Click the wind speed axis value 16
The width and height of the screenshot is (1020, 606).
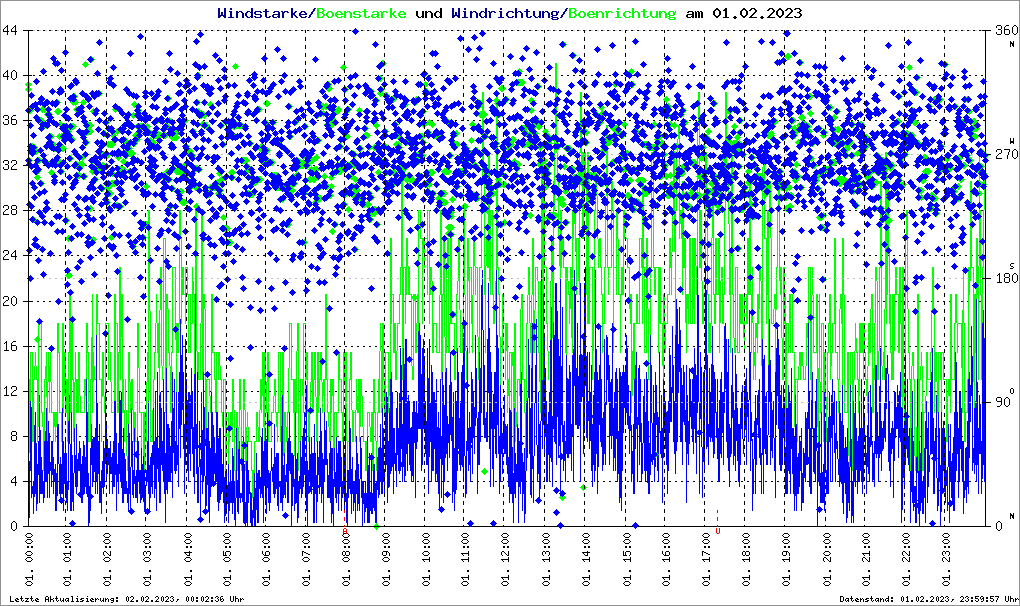pyautogui.click(x=10, y=346)
